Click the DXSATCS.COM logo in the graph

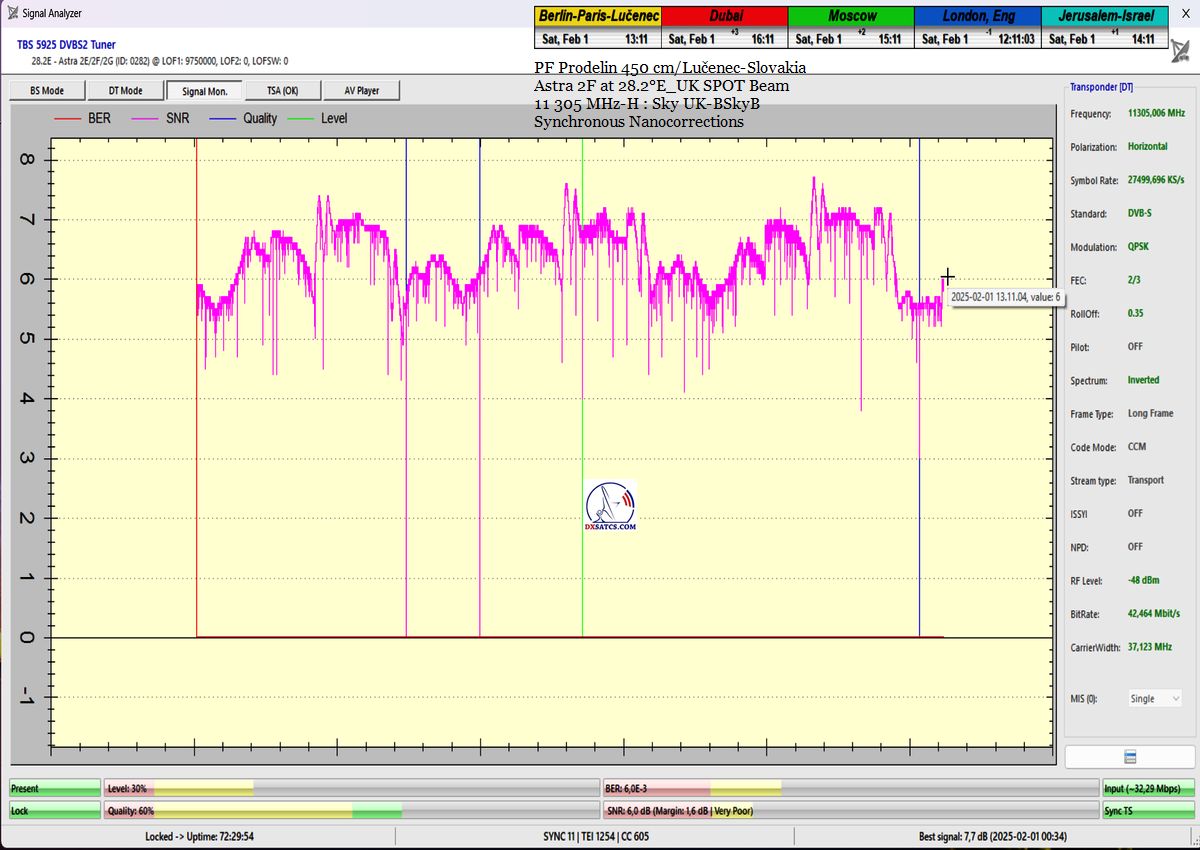coord(610,505)
